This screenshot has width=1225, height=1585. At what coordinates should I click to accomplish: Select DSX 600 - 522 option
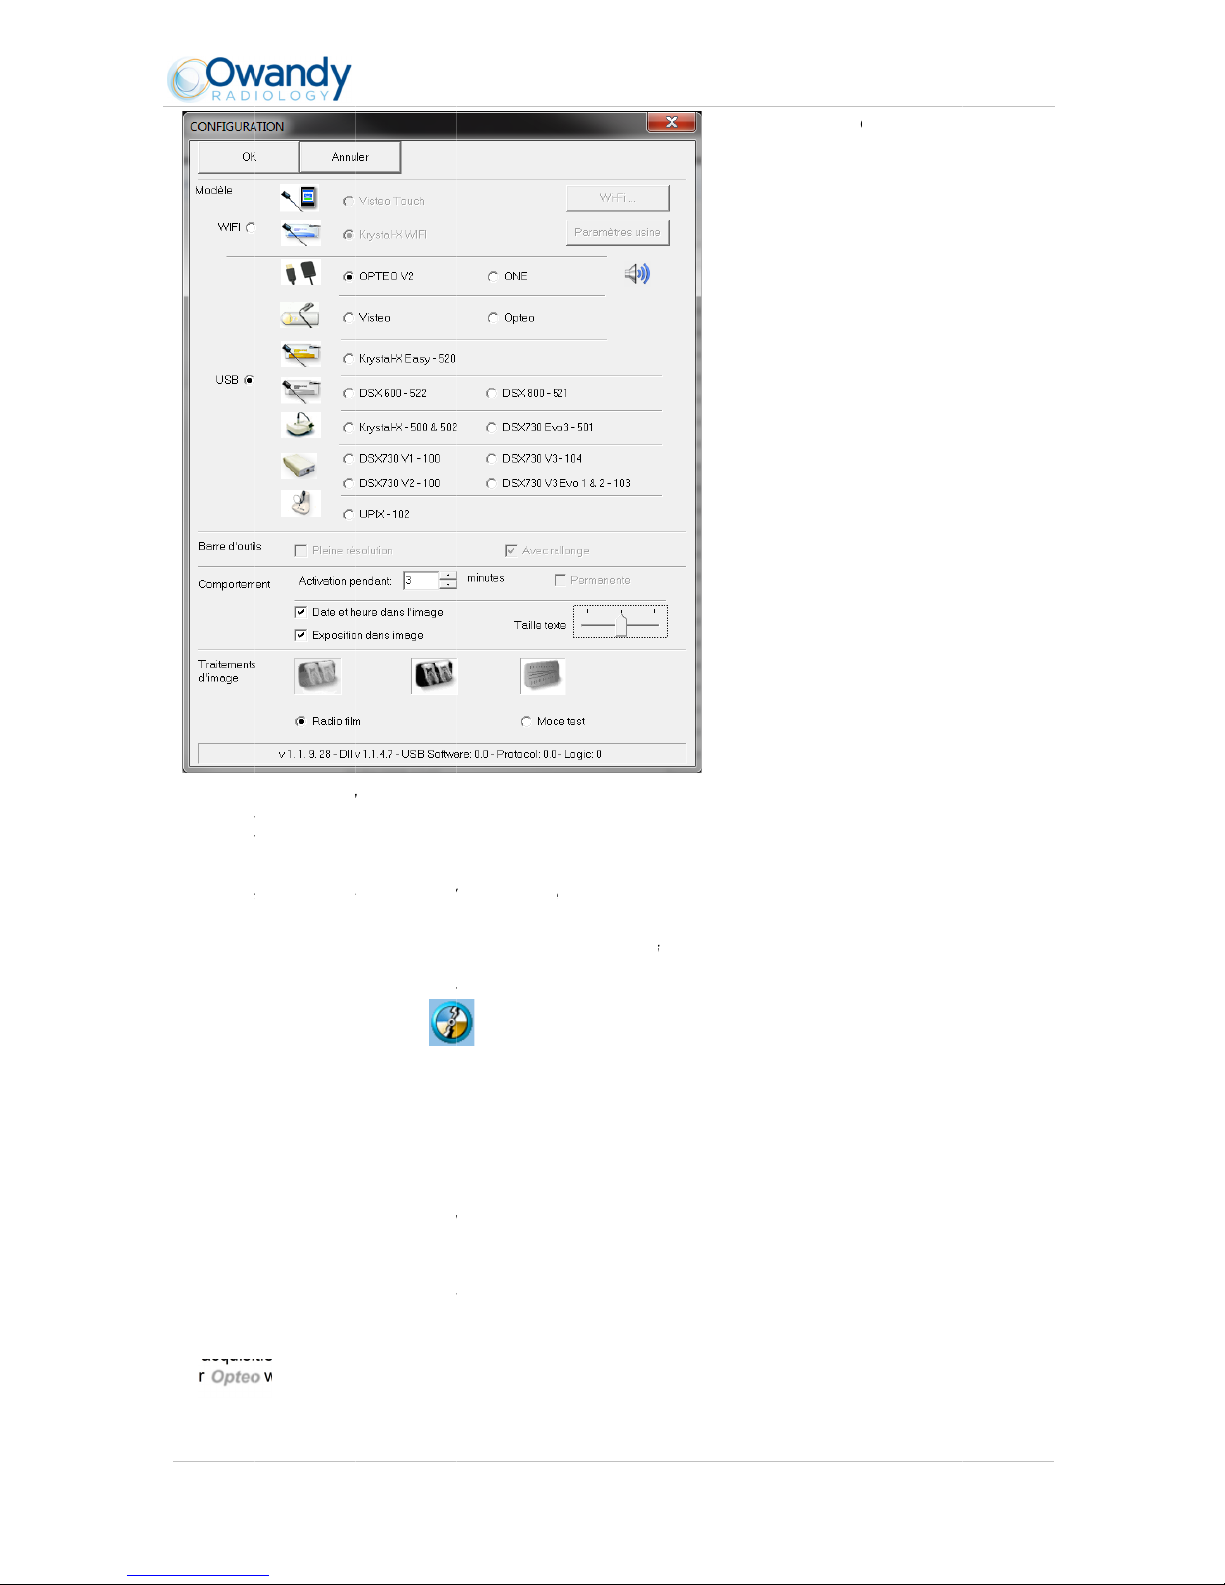[385, 394]
